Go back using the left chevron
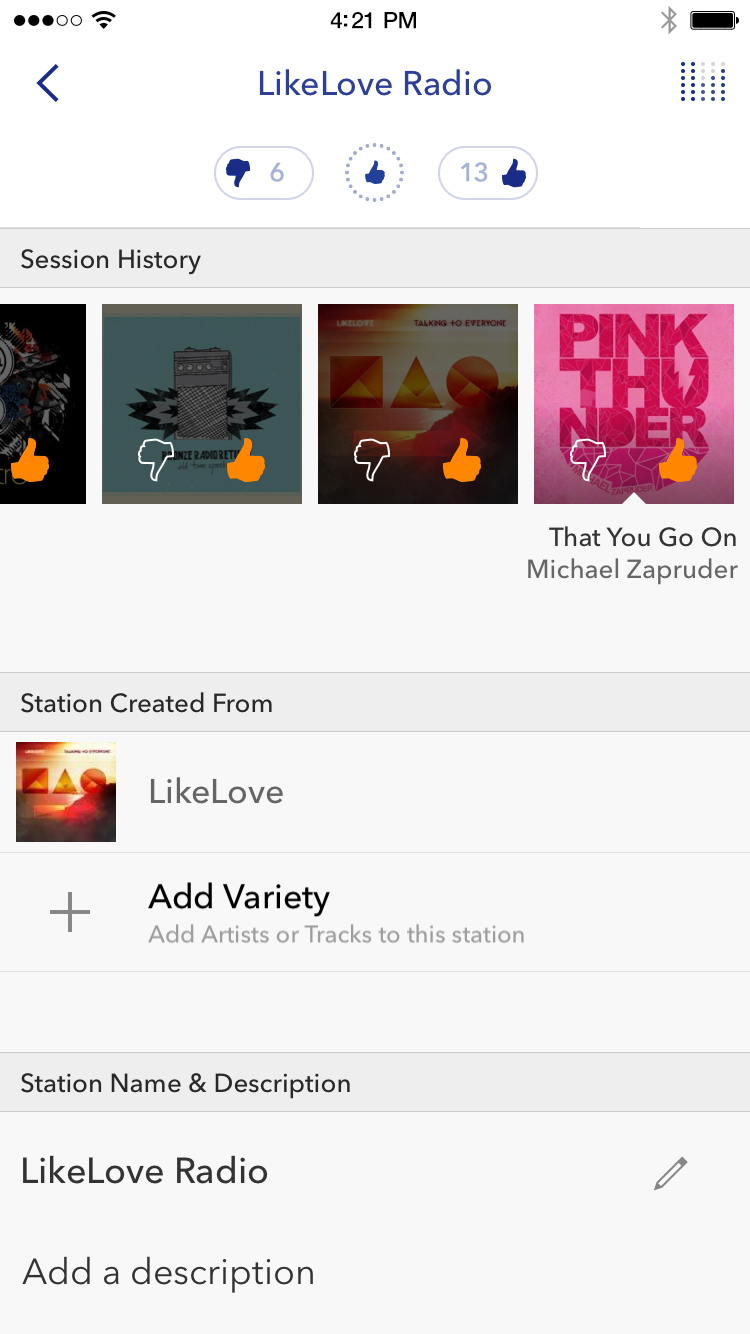 (x=48, y=83)
